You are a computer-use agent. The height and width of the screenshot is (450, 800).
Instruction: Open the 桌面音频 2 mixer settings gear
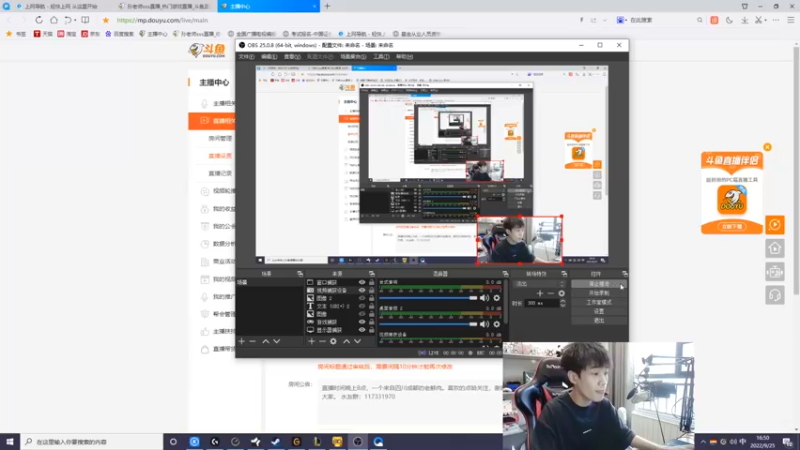(x=496, y=324)
